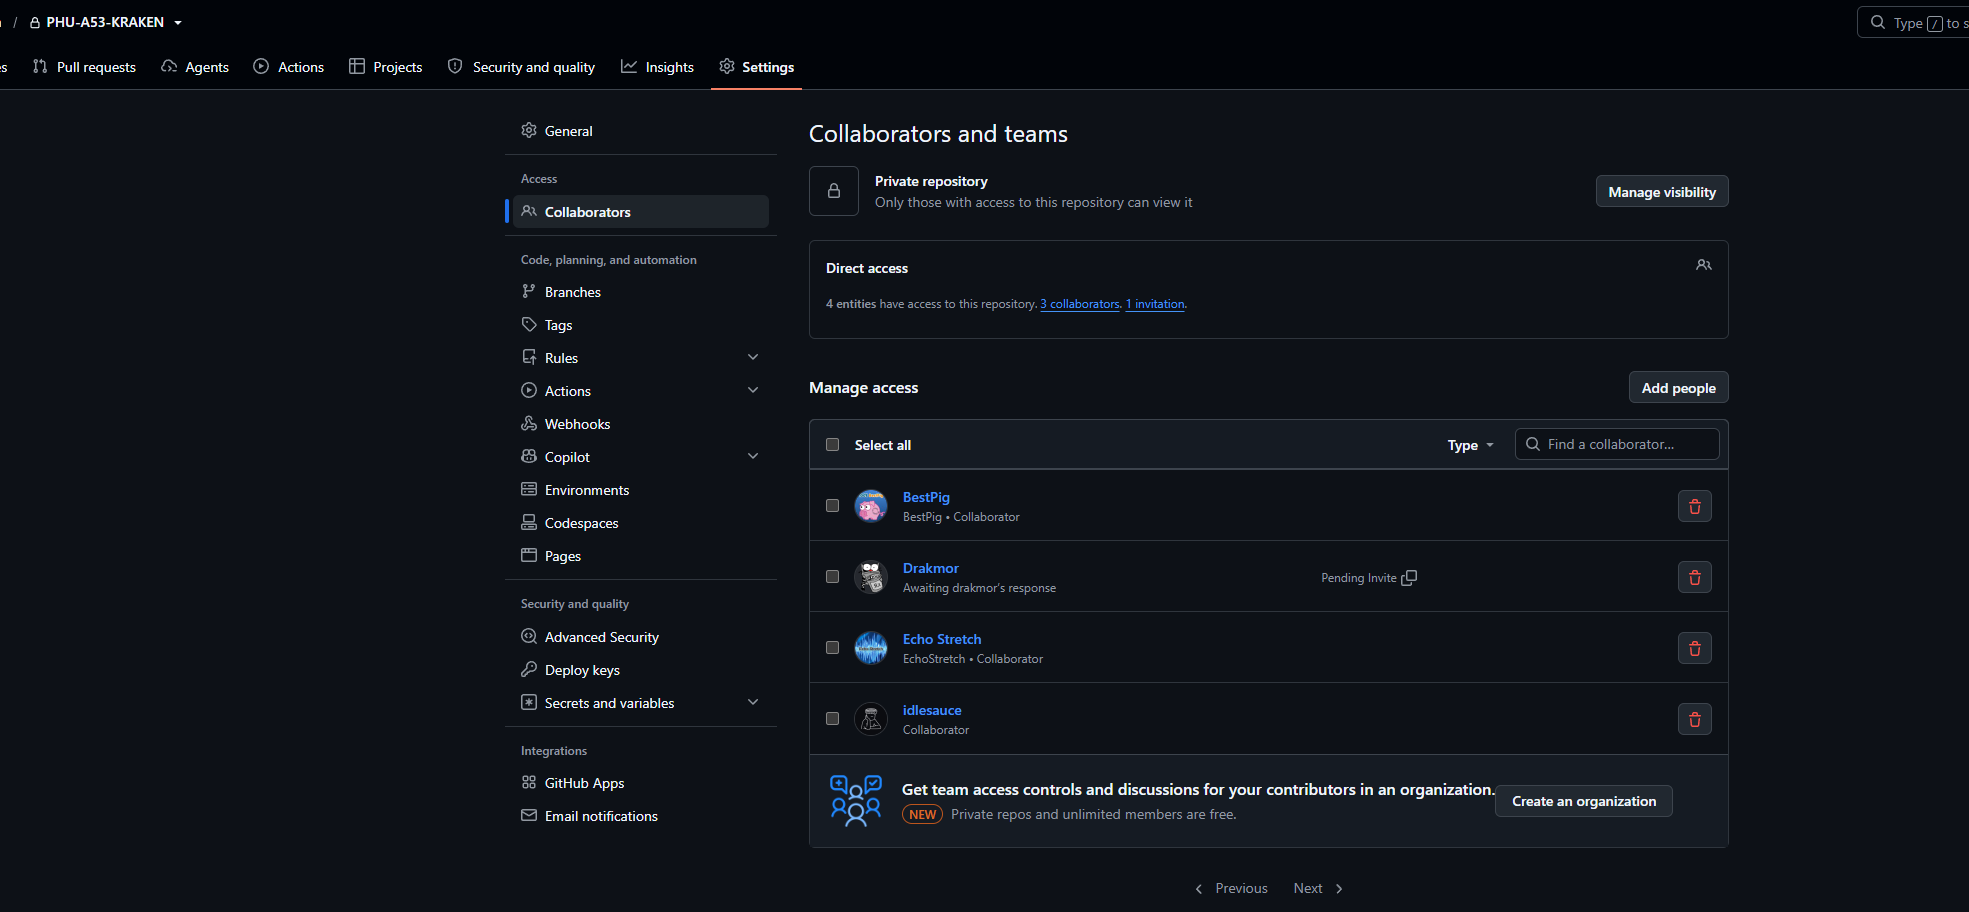Screen dimensions: 1969x912
Task: Open the Drakmor profile link
Action: (931, 568)
